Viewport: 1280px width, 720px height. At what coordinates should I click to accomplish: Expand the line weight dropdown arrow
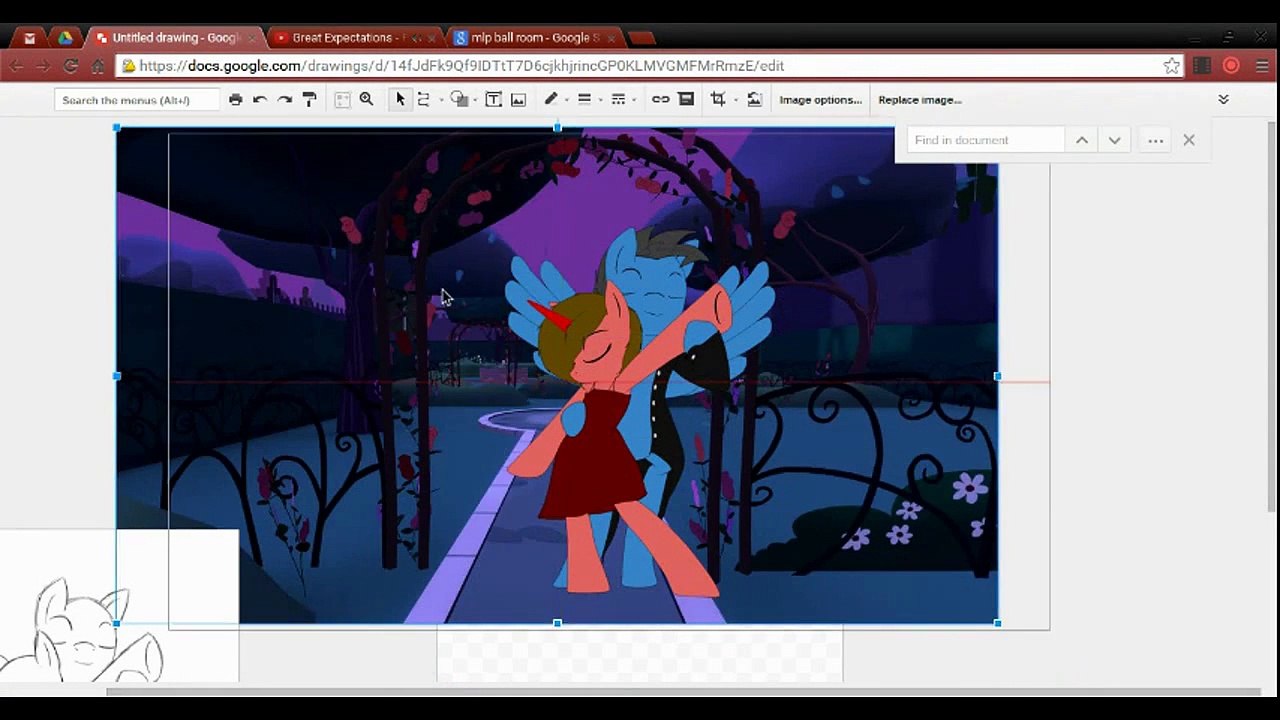pyautogui.click(x=600, y=100)
